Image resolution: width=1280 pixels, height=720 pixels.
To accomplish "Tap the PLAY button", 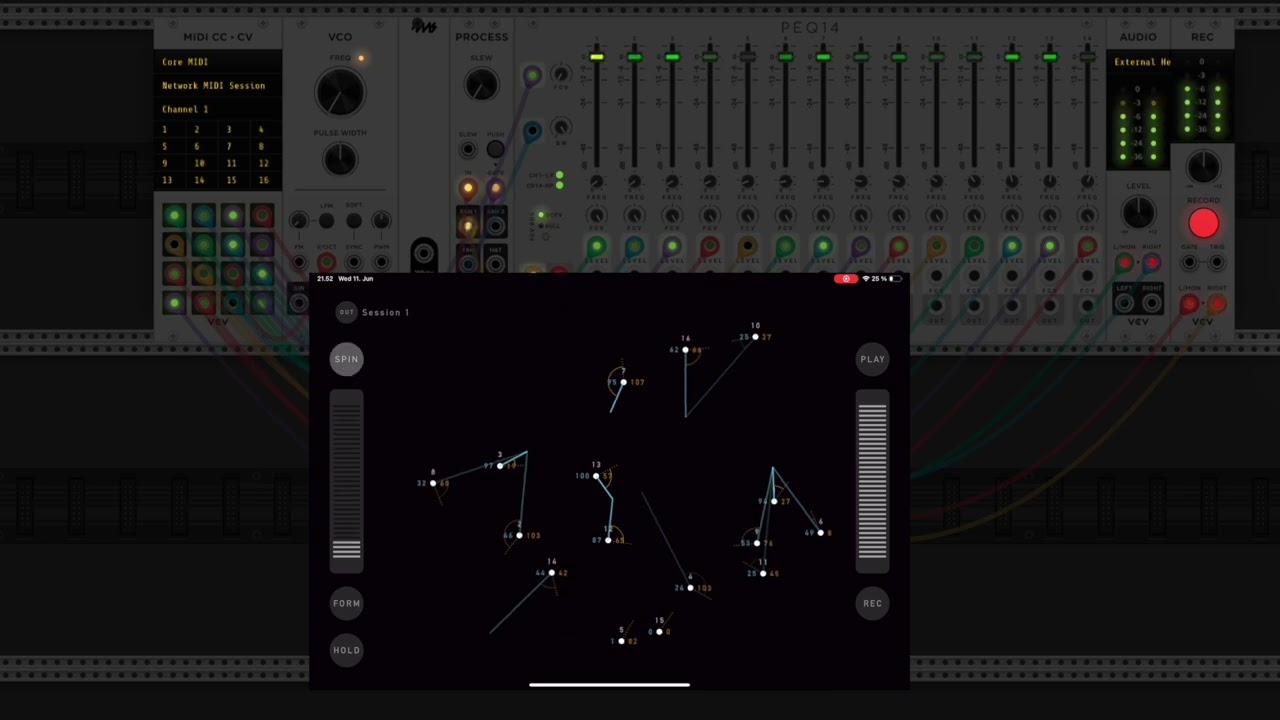I will coord(872,359).
